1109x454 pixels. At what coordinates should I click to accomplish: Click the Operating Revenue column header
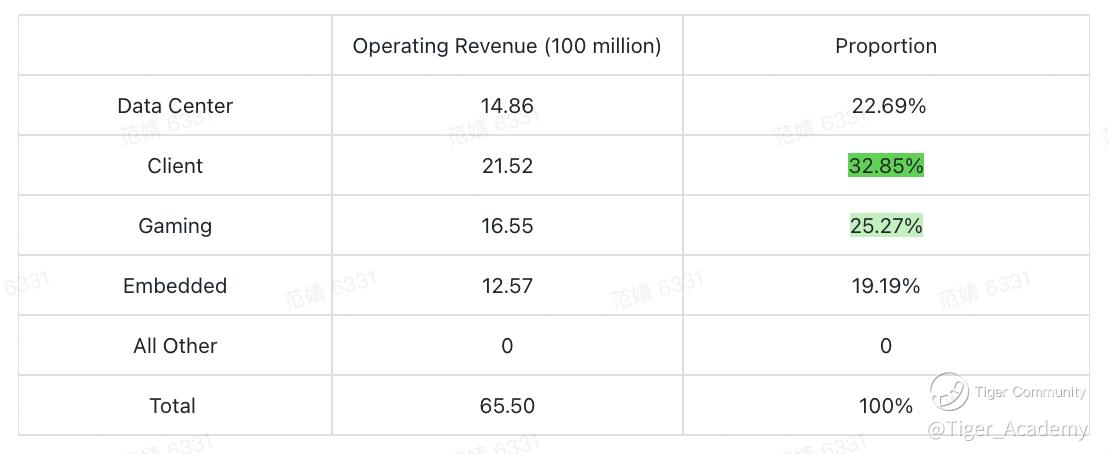[506, 46]
